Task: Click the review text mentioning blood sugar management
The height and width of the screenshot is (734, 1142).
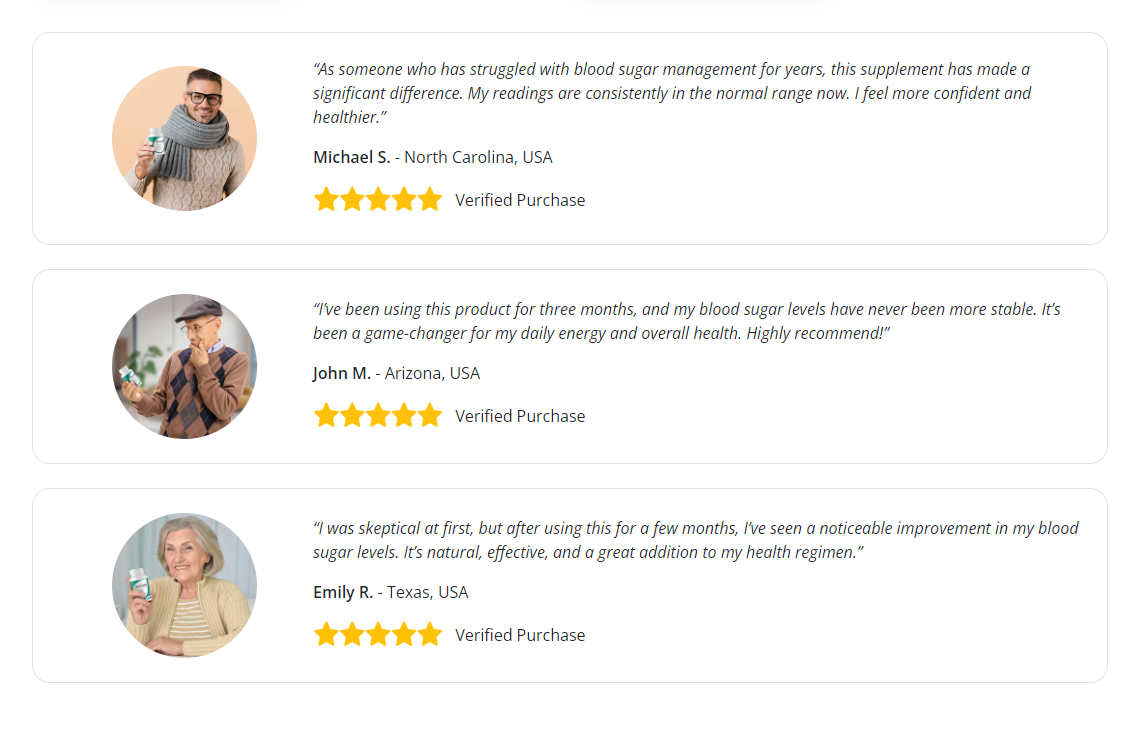Action: tap(672, 93)
